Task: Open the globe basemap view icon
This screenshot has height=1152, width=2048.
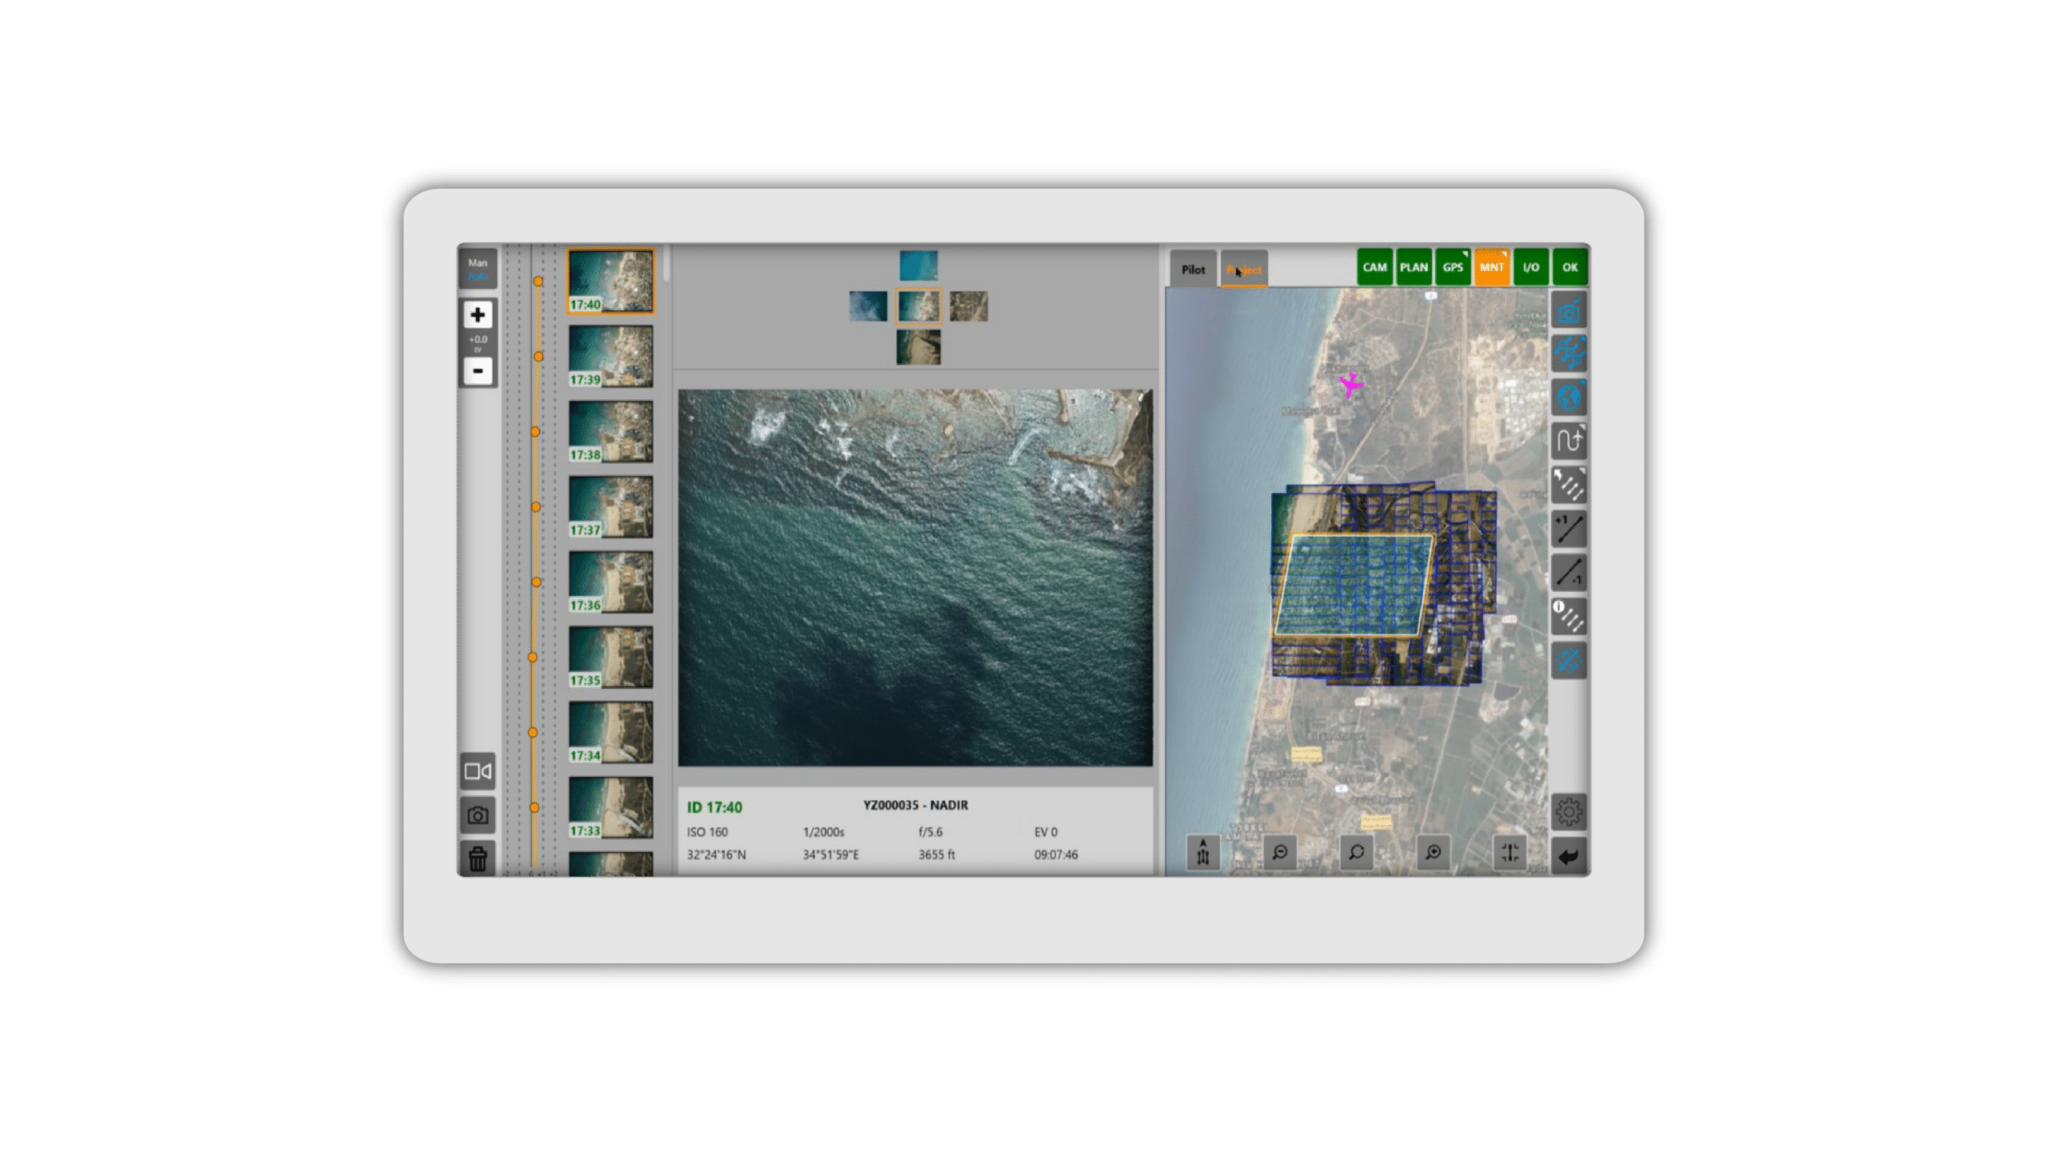Action: pyautogui.click(x=1568, y=397)
